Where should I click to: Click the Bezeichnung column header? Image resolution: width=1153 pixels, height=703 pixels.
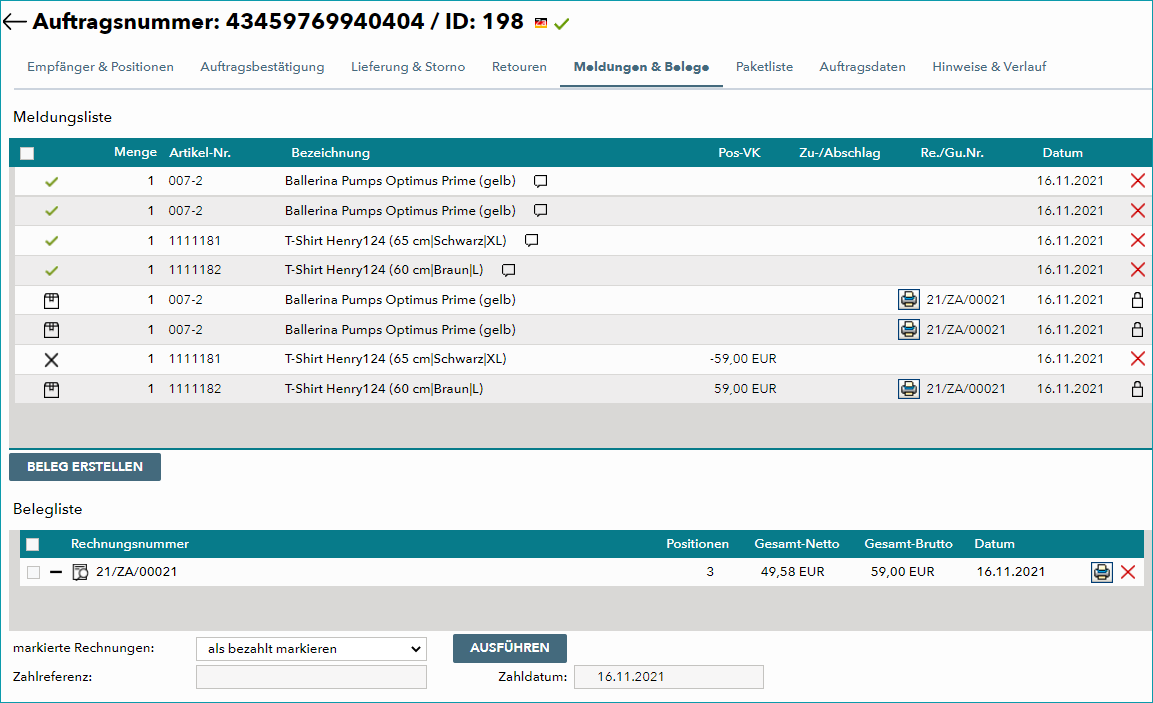point(331,153)
